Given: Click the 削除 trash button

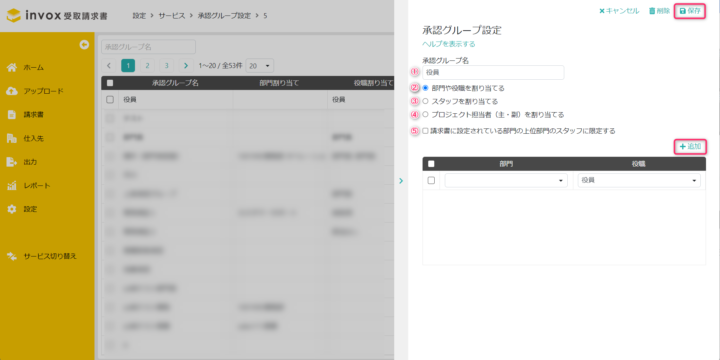Looking at the screenshot, I should [x=659, y=11].
